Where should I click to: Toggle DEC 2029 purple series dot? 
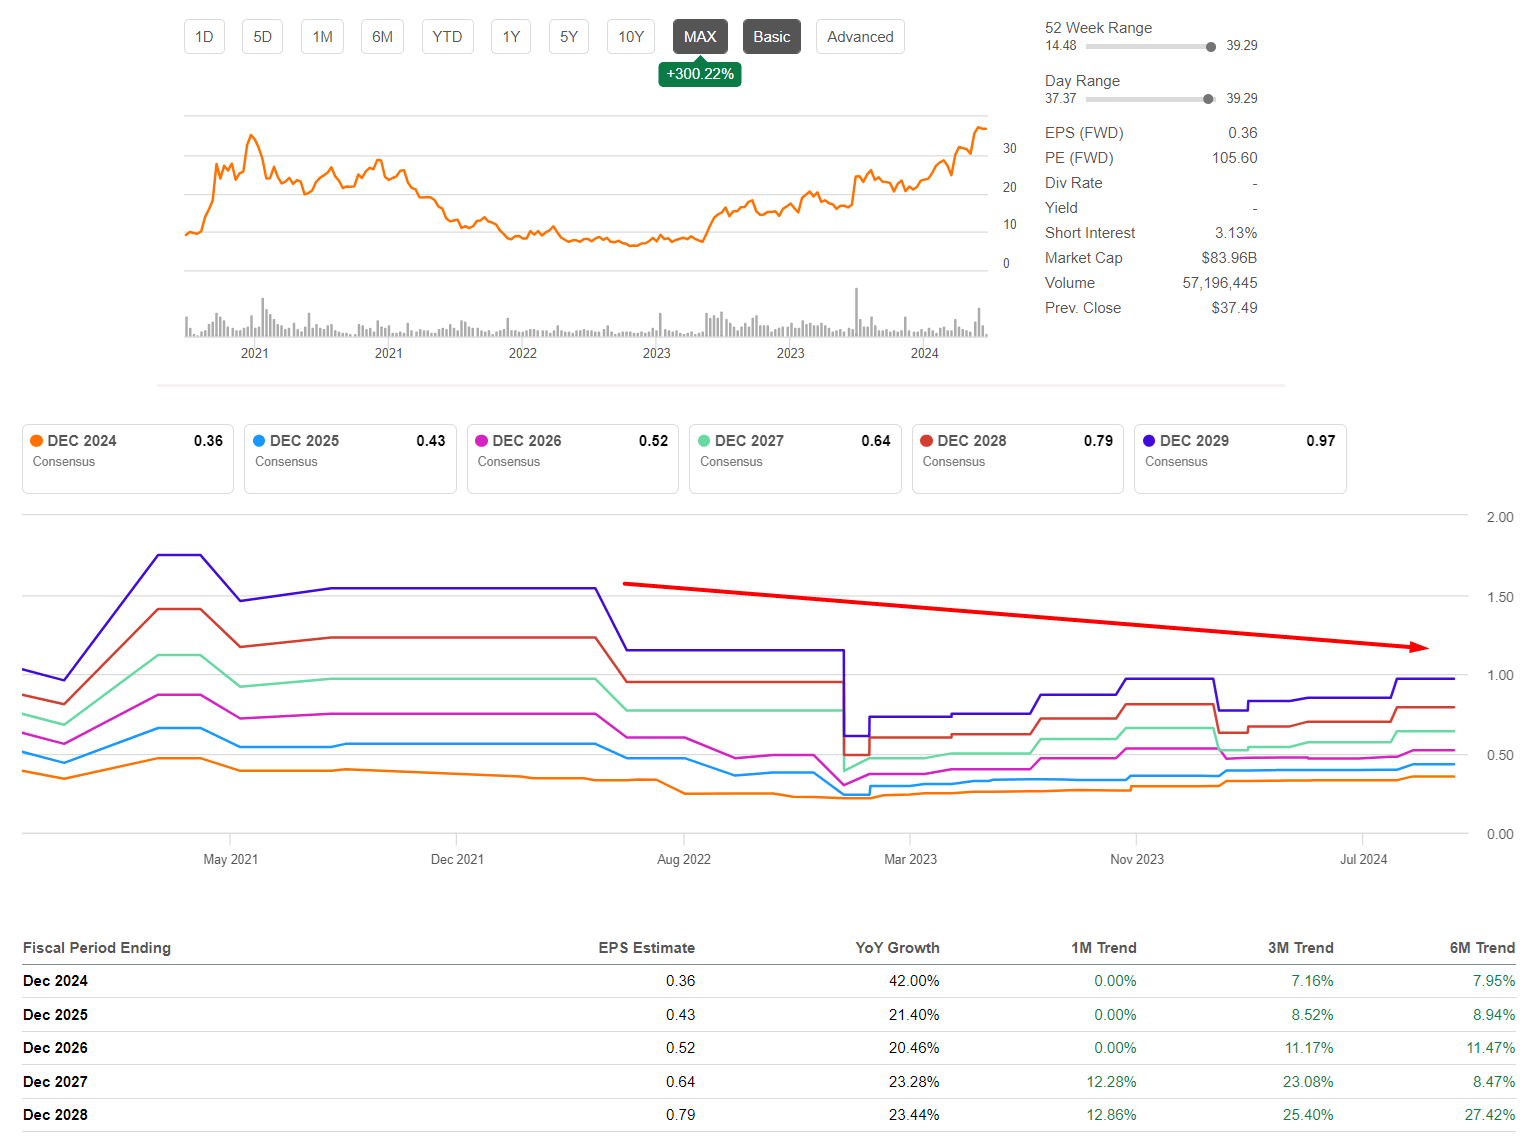point(1149,441)
